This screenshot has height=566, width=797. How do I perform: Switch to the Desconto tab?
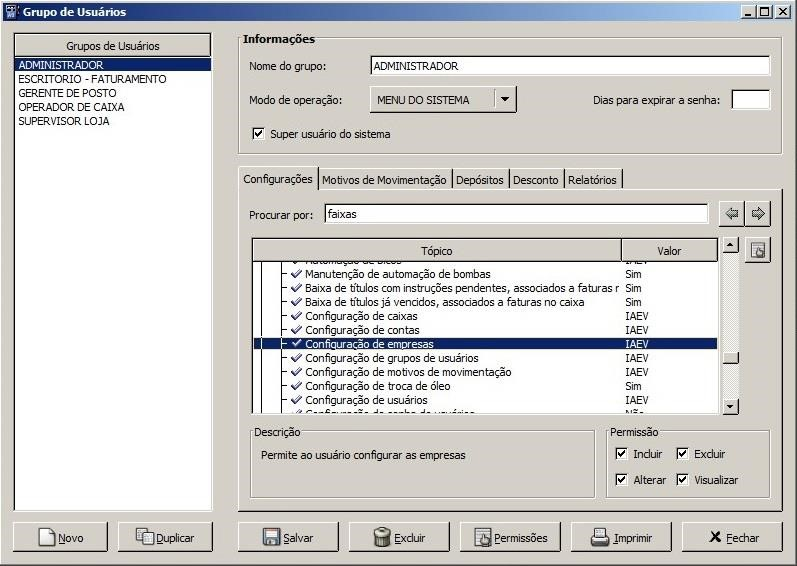coord(536,180)
